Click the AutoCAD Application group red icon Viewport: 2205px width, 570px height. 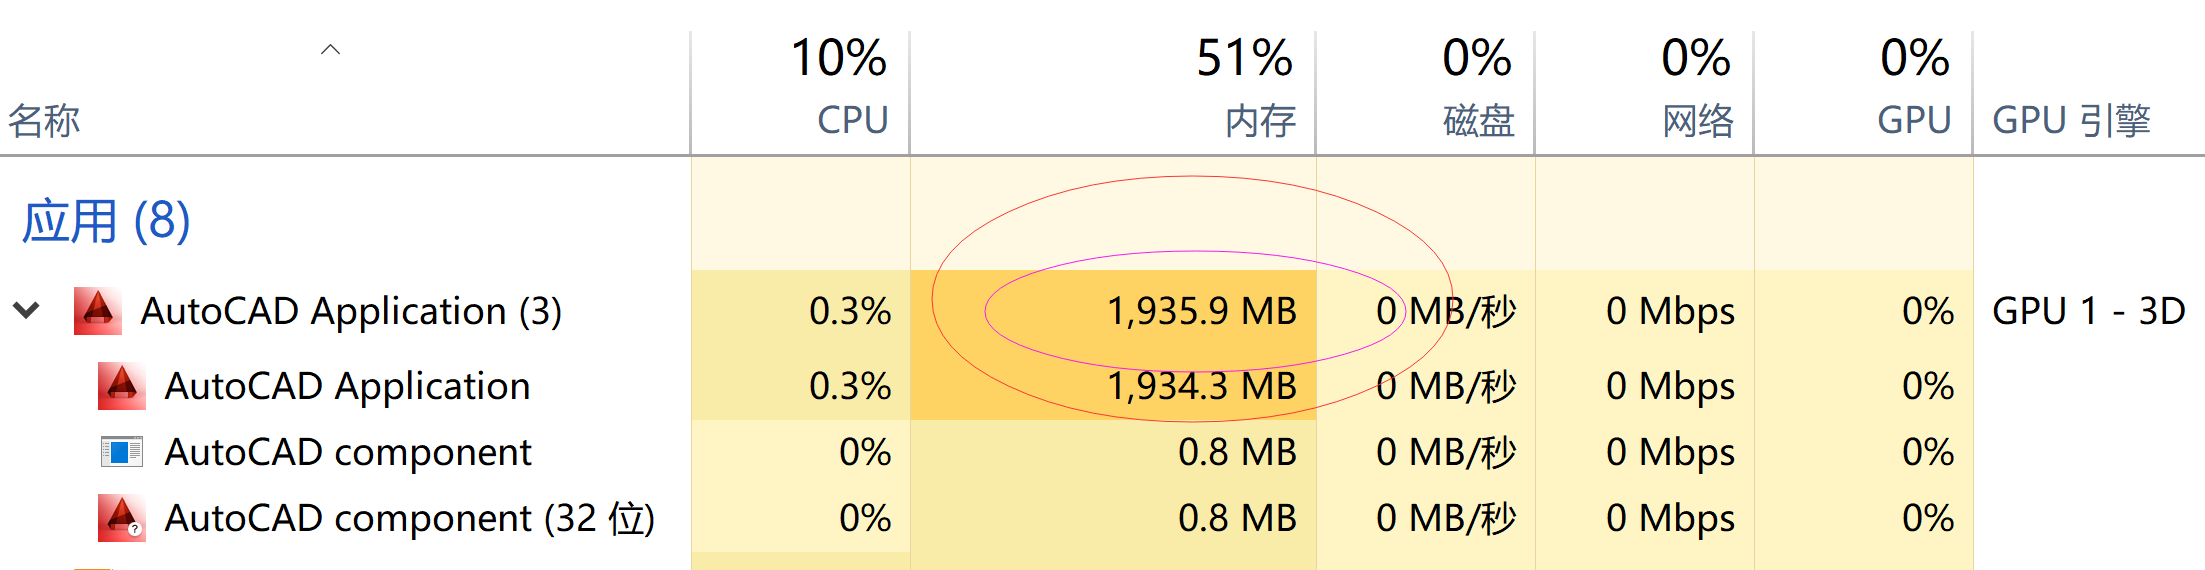(x=98, y=310)
